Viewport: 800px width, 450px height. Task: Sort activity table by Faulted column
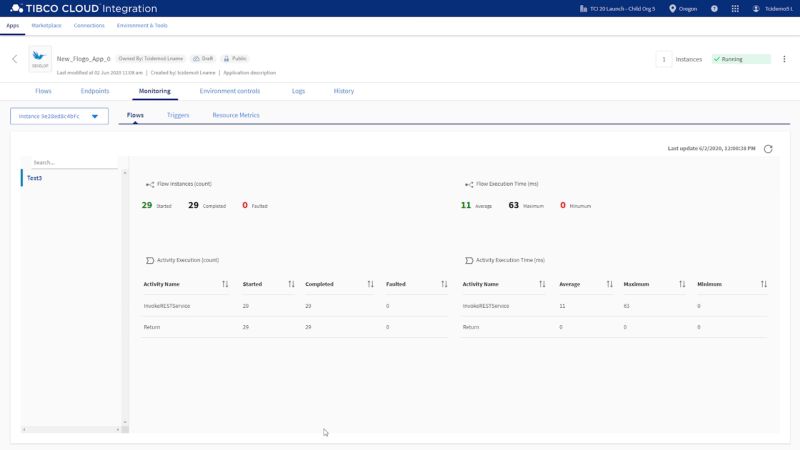pyautogui.click(x=444, y=284)
